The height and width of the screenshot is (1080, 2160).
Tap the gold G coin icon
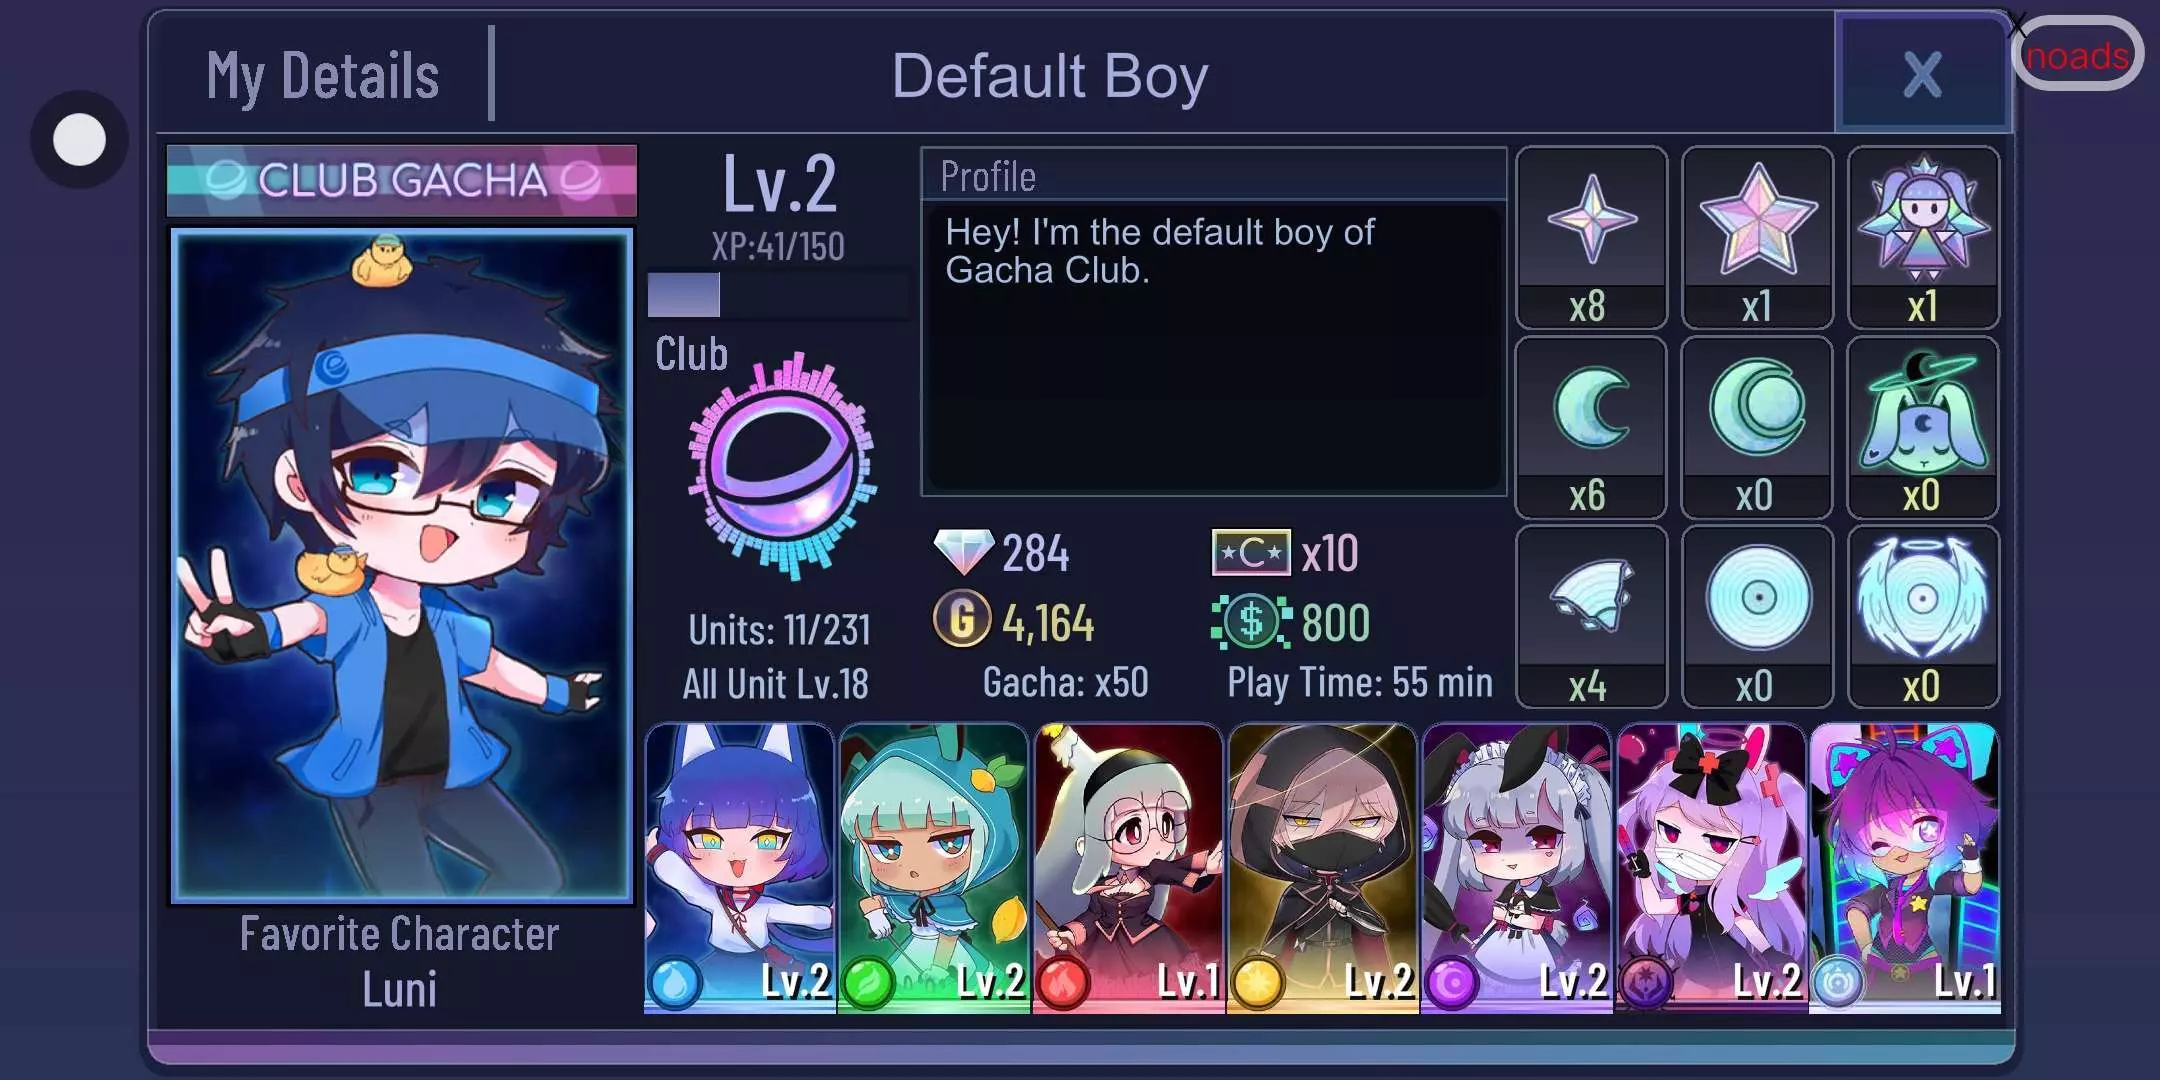tap(962, 619)
